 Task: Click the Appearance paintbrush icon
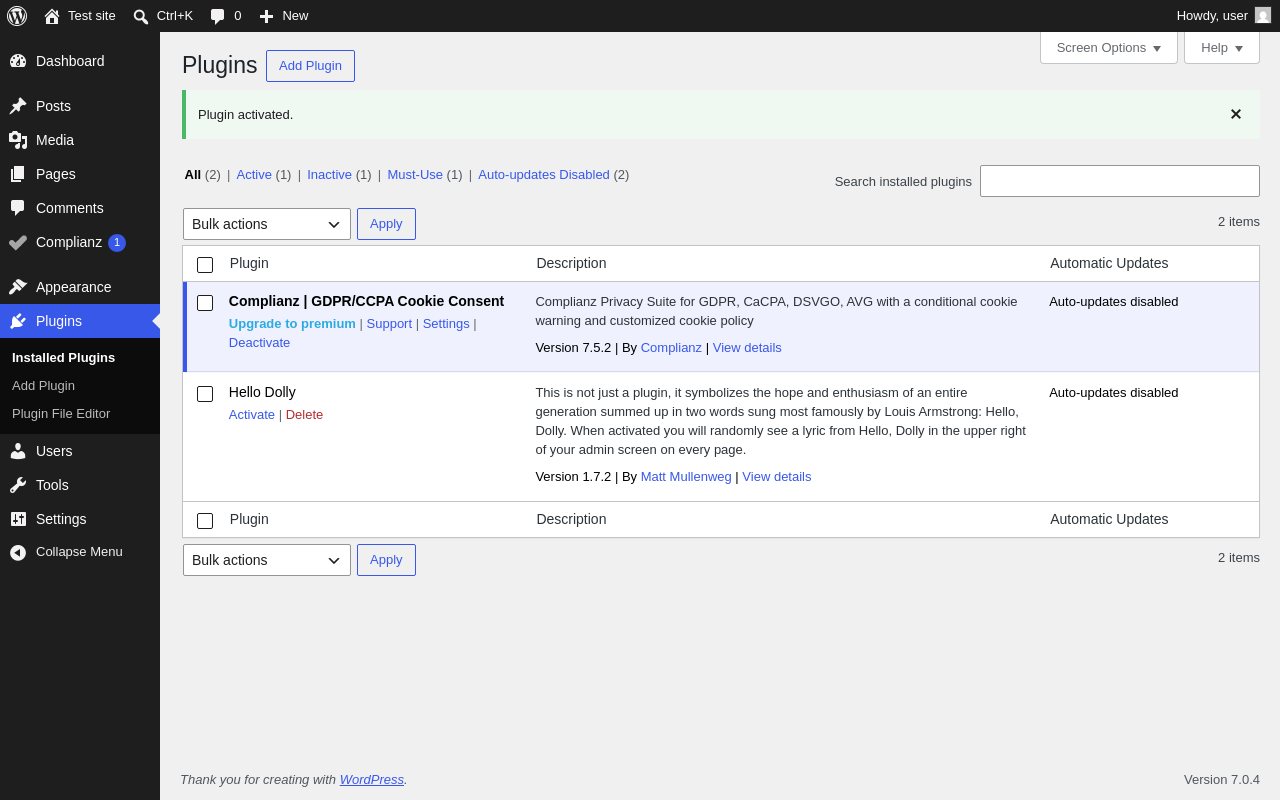18,287
